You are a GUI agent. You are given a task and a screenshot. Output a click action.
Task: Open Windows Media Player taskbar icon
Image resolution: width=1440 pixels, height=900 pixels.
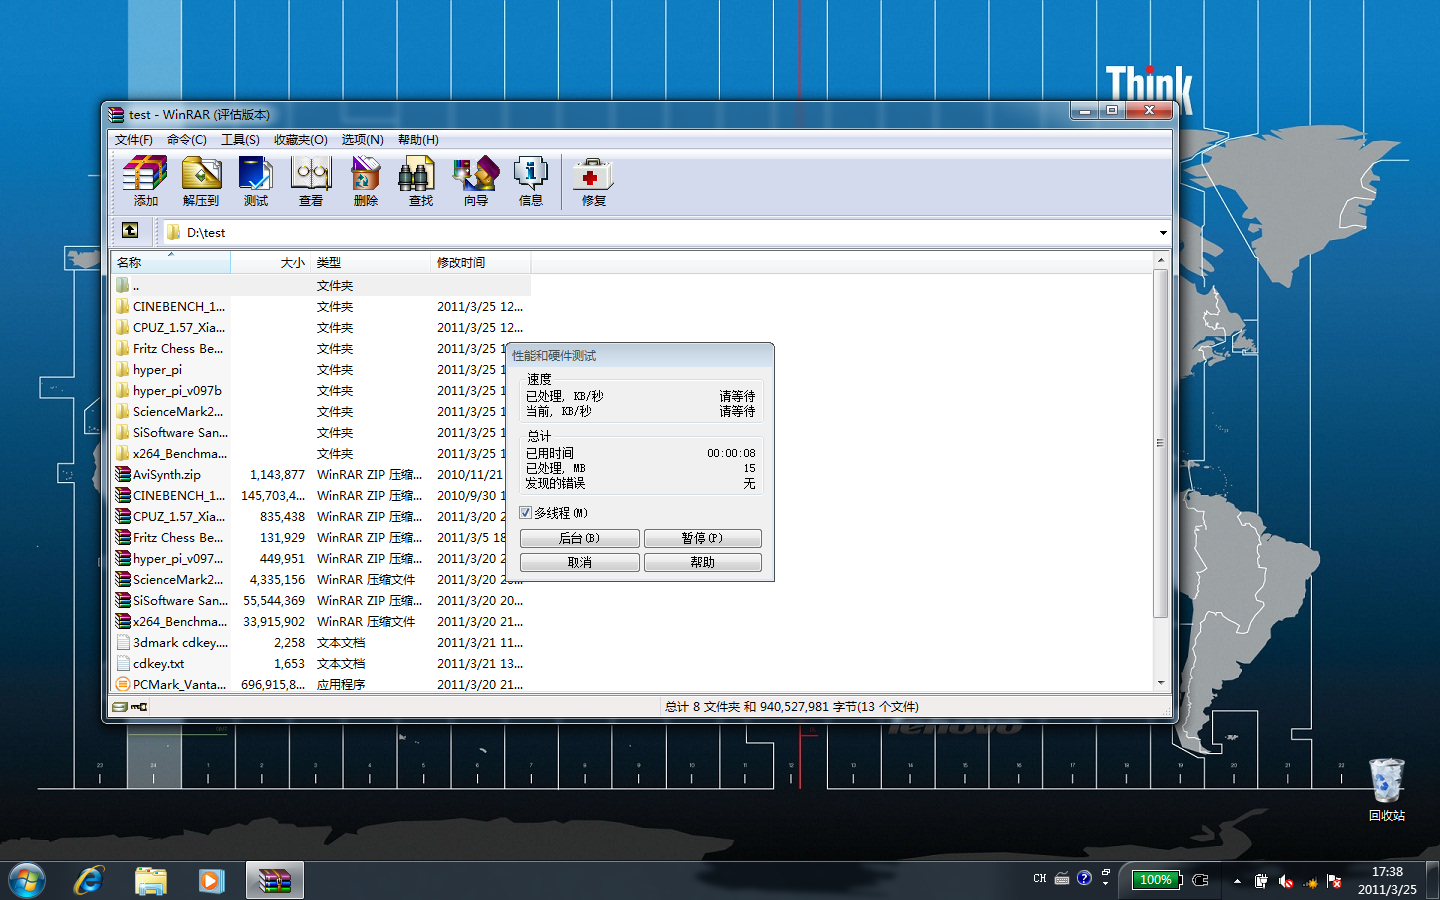pyautogui.click(x=211, y=881)
